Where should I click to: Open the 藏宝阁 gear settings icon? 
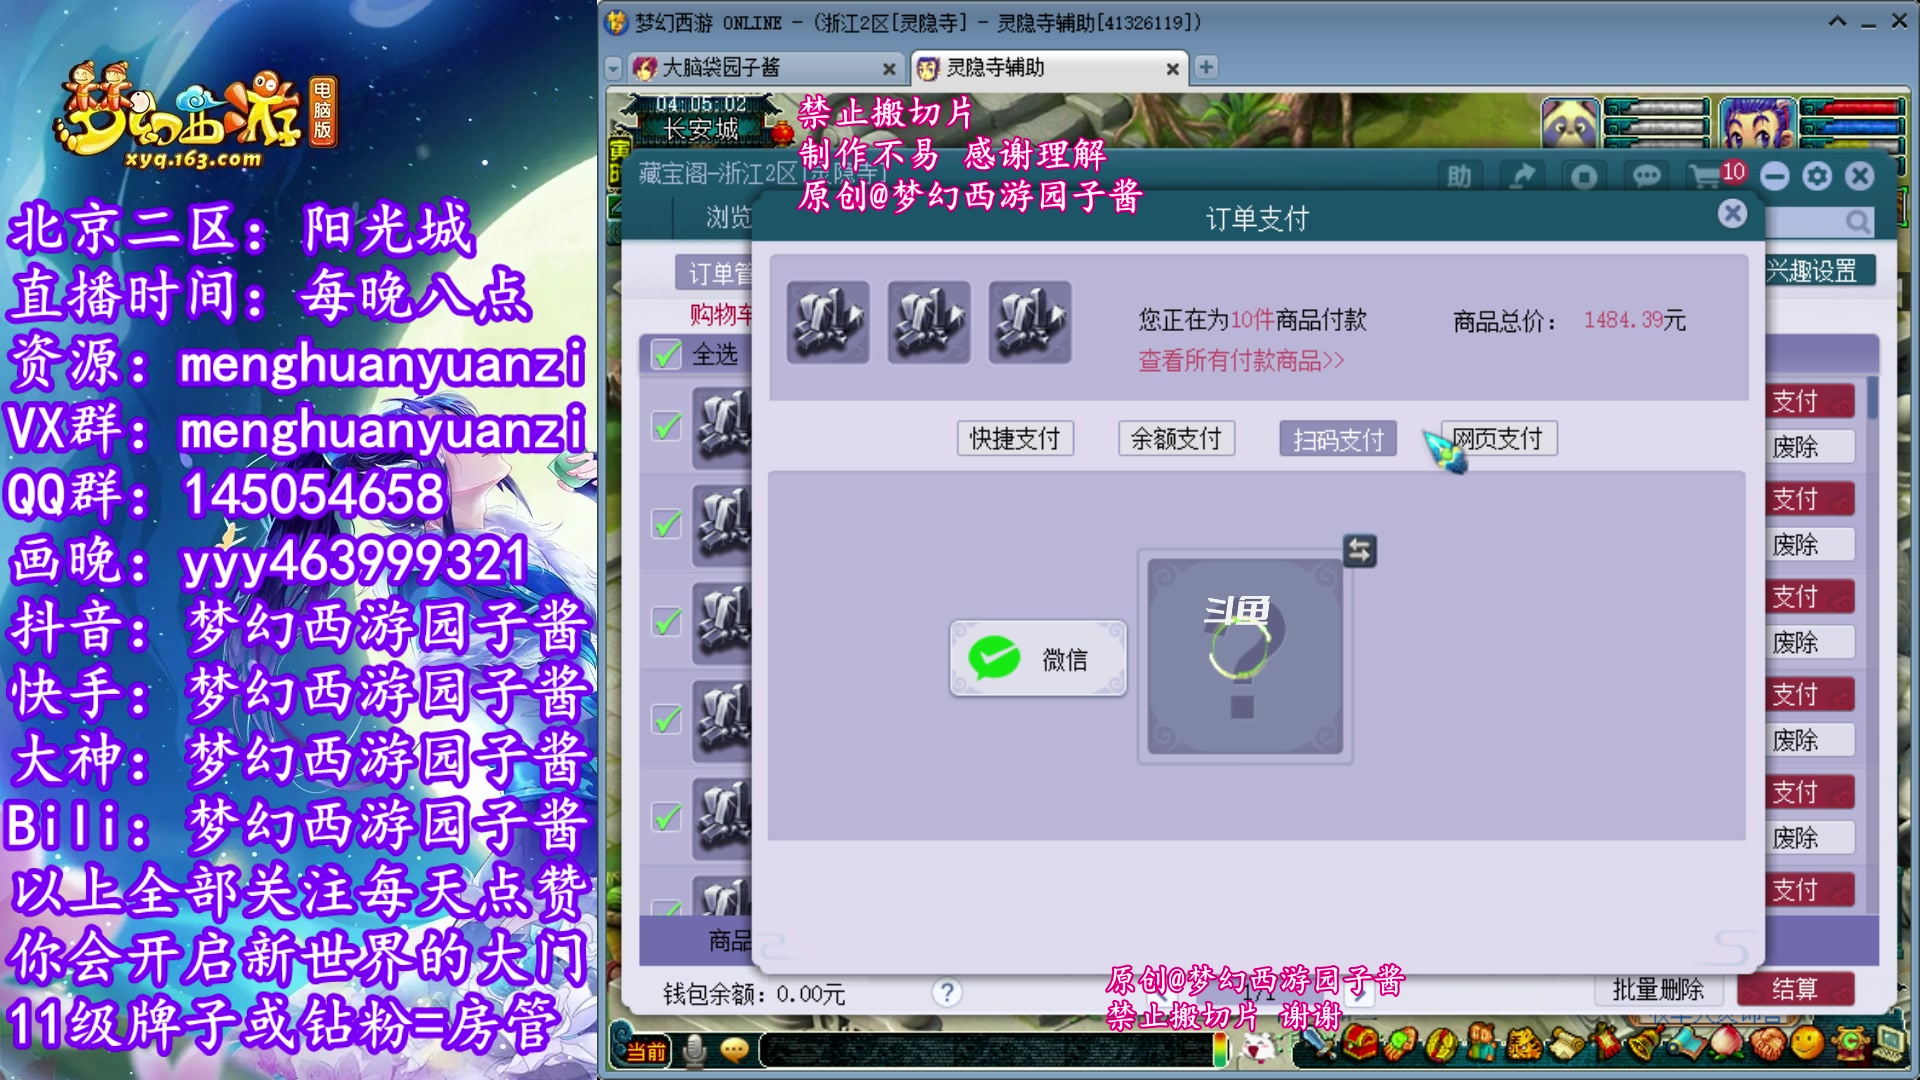(1817, 177)
